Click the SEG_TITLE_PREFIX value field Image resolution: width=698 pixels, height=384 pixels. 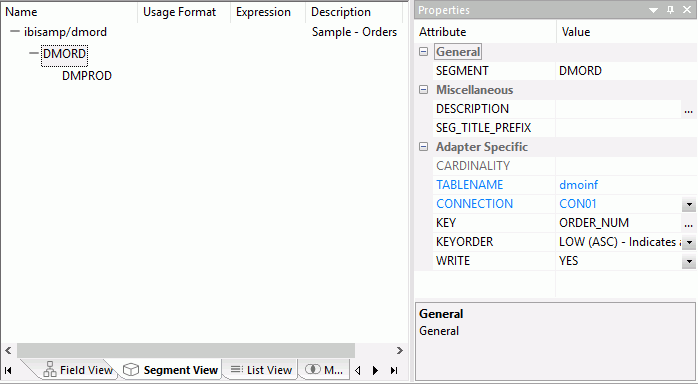[x=625, y=128]
